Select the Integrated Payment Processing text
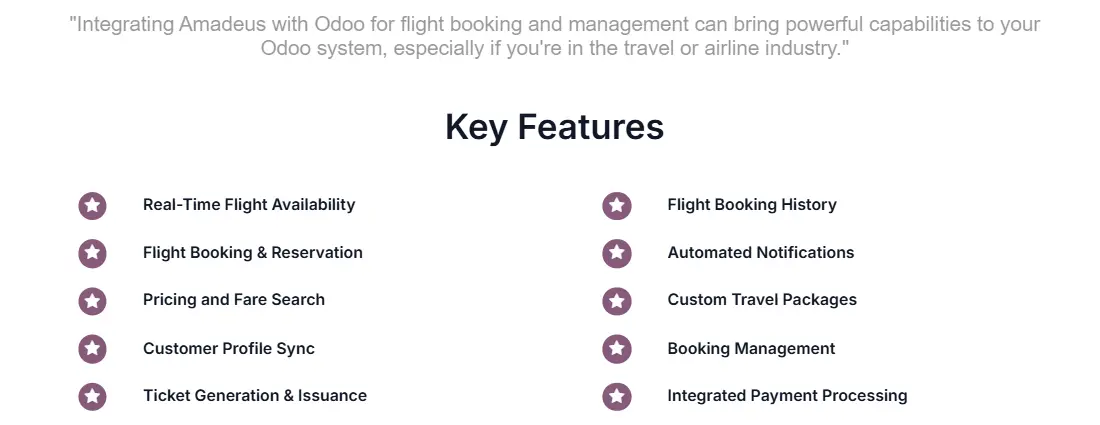Screen dimensions: 1100x425 (787, 396)
